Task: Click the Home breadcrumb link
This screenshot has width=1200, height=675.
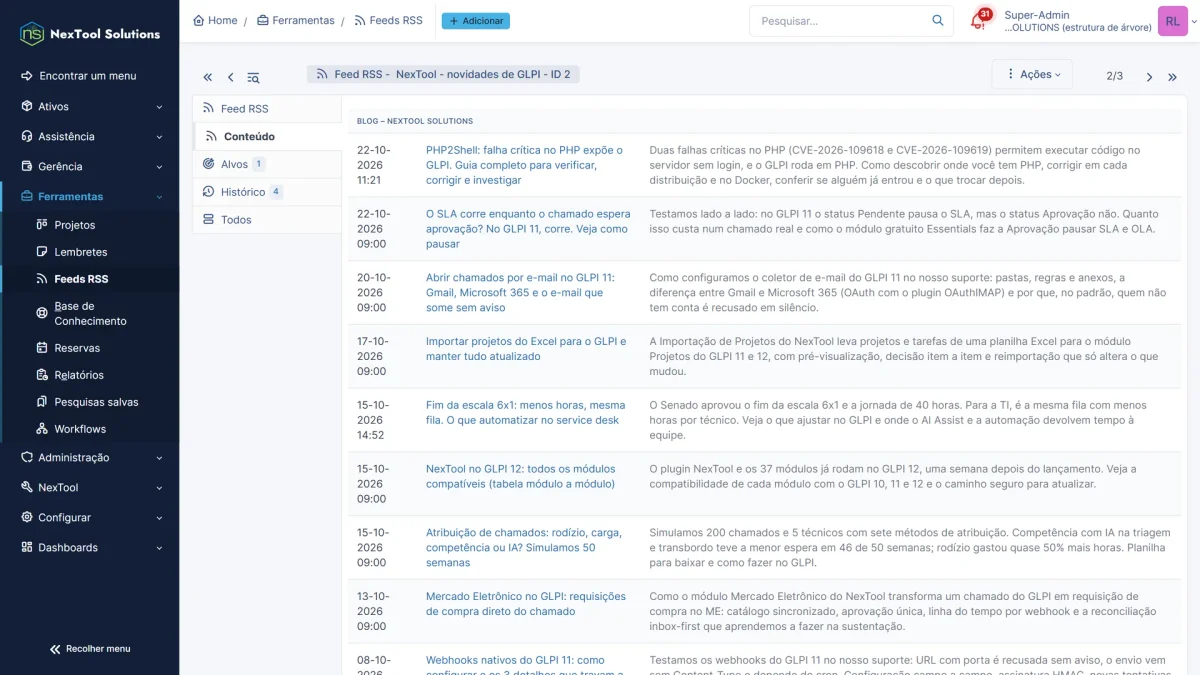Action: click(215, 20)
